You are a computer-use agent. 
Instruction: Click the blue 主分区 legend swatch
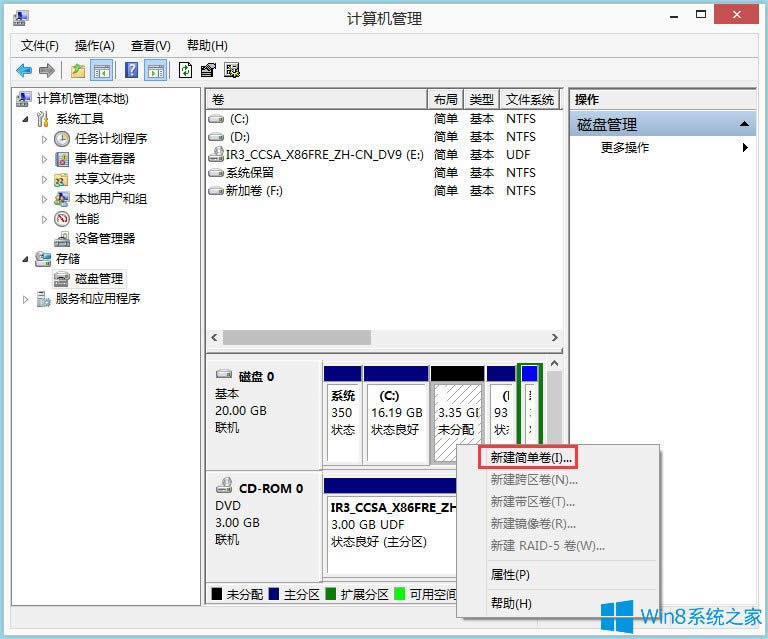click(x=273, y=594)
